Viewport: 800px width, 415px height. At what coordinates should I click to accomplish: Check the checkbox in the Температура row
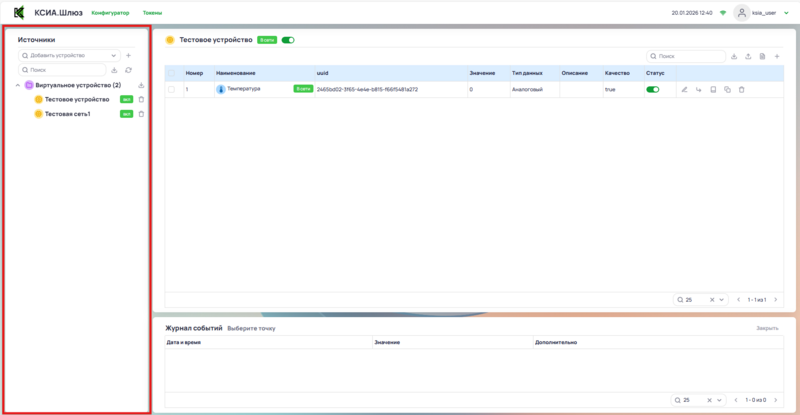(171, 90)
